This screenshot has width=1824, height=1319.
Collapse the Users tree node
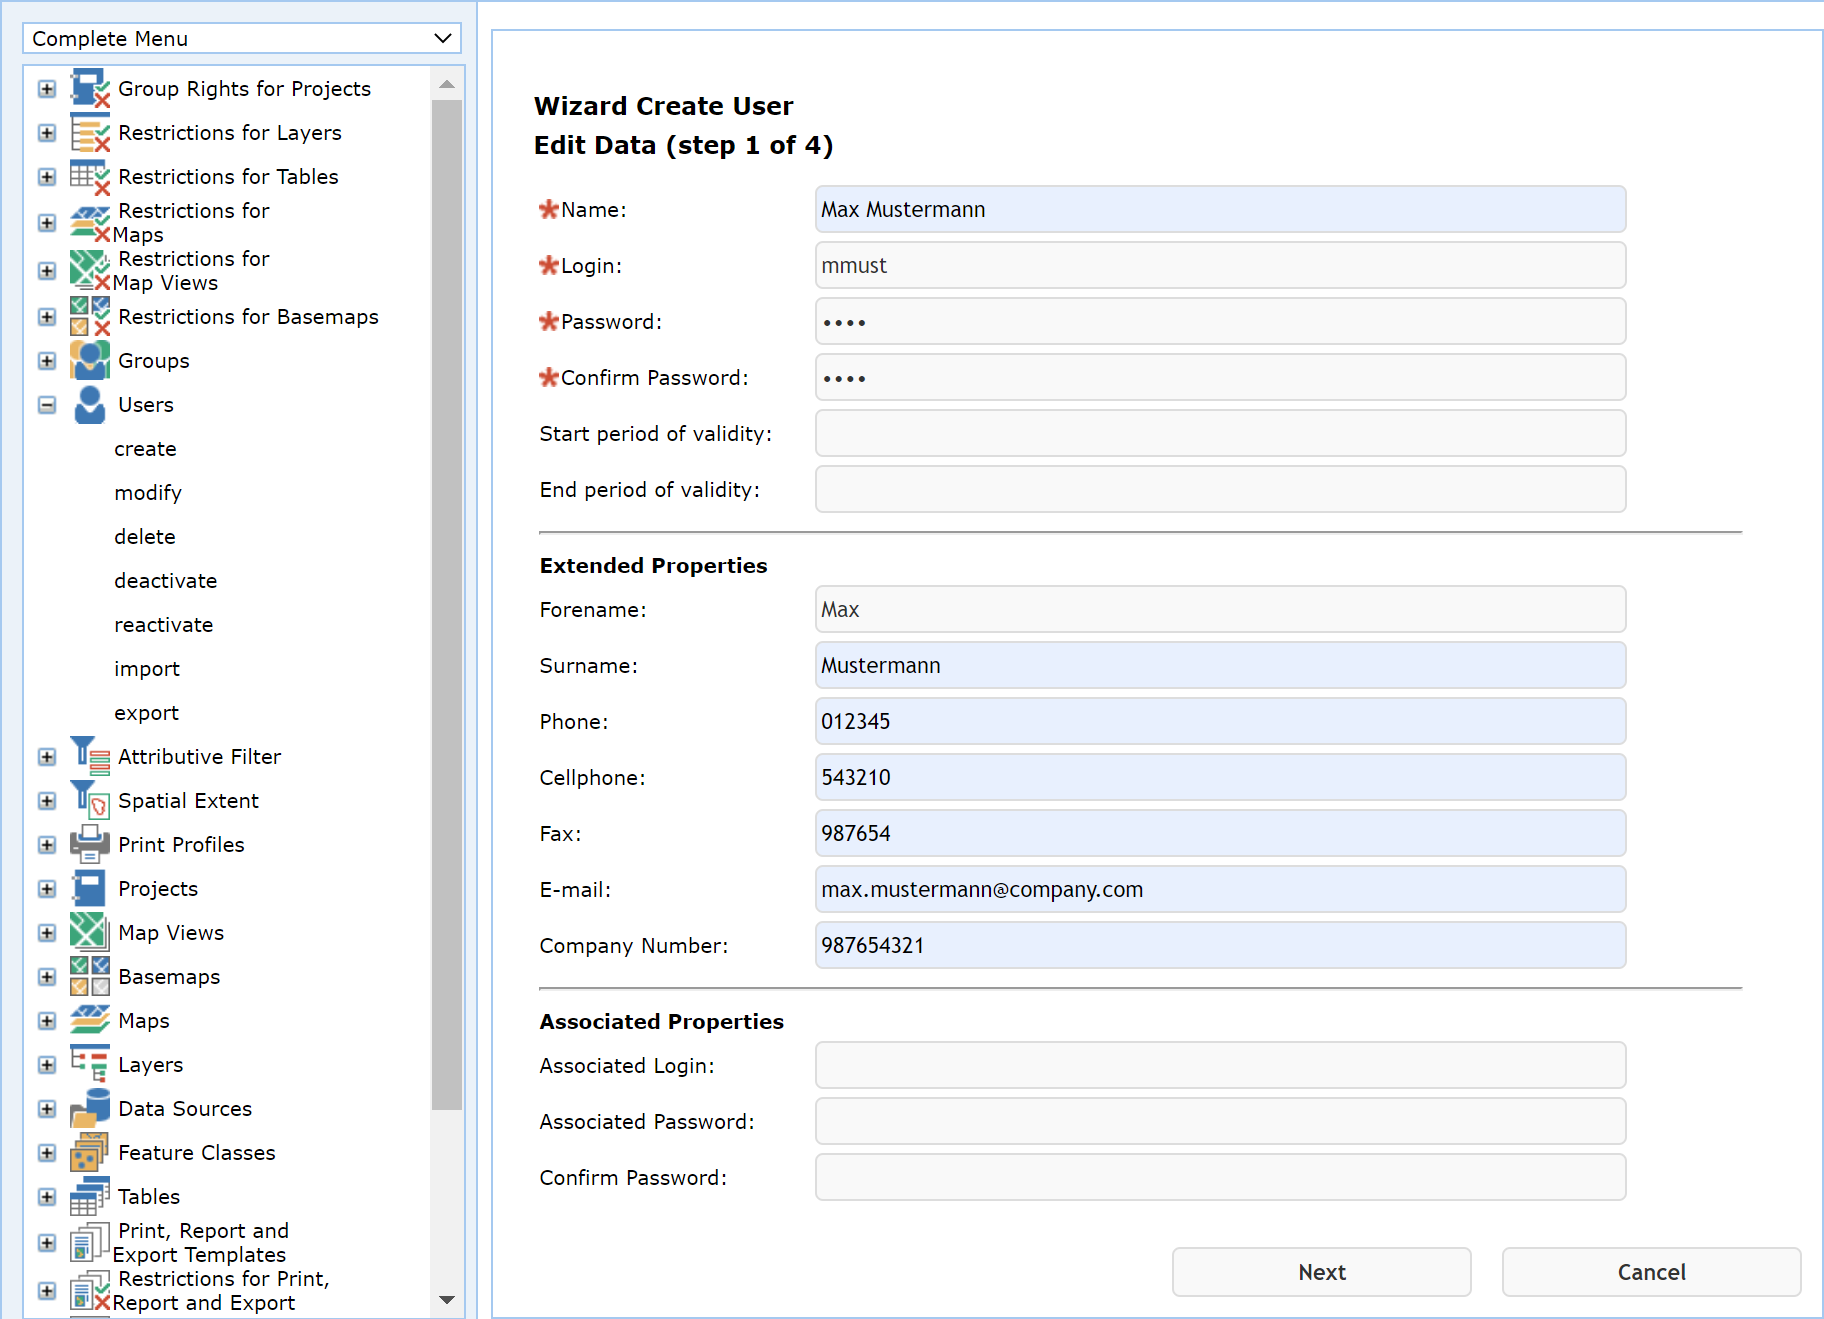tap(46, 404)
